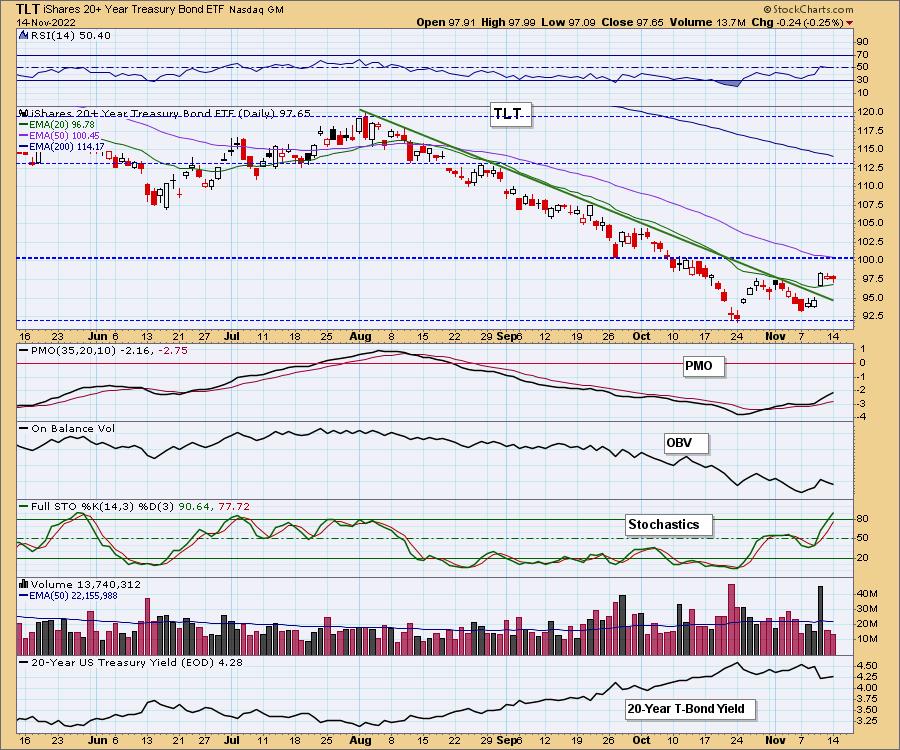Click the 20-Year T-Bond Yield annotation box
Image resolution: width=900 pixels, height=750 pixels.
[x=689, y=709]
